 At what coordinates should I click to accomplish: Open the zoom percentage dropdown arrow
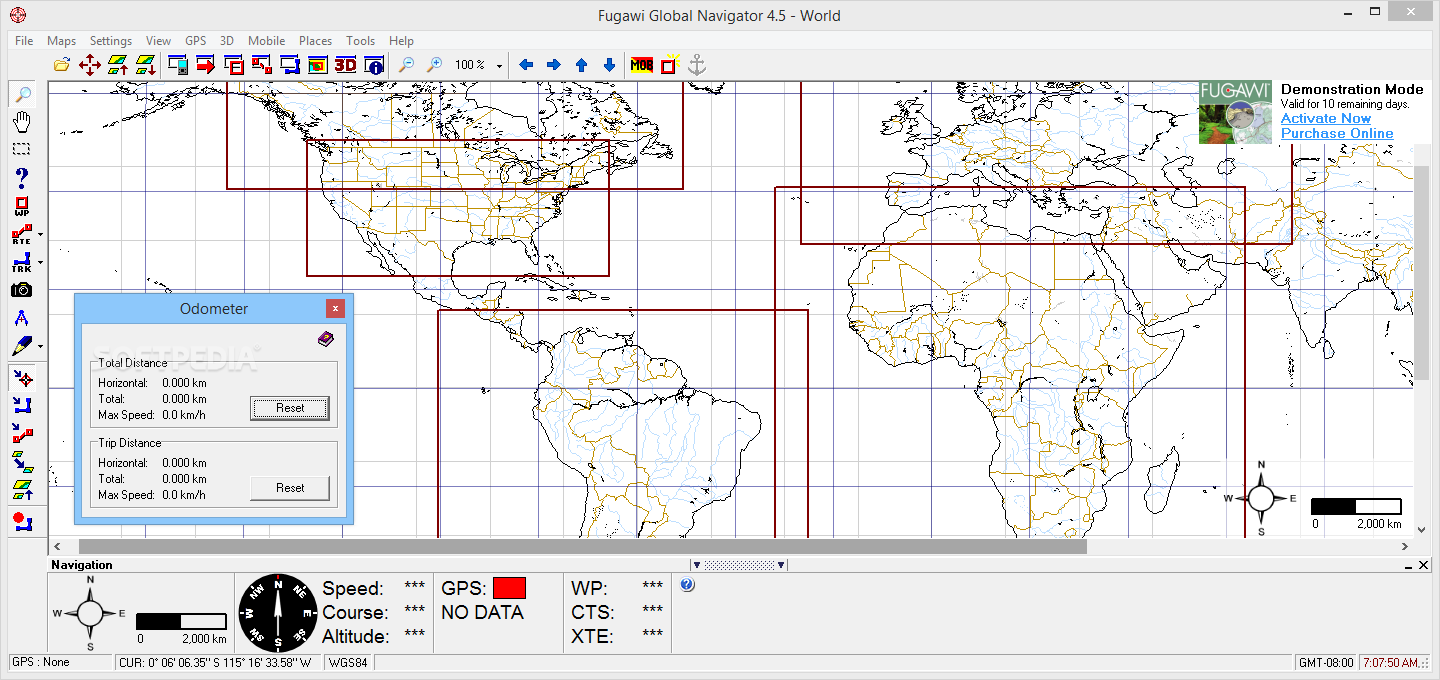499,66
